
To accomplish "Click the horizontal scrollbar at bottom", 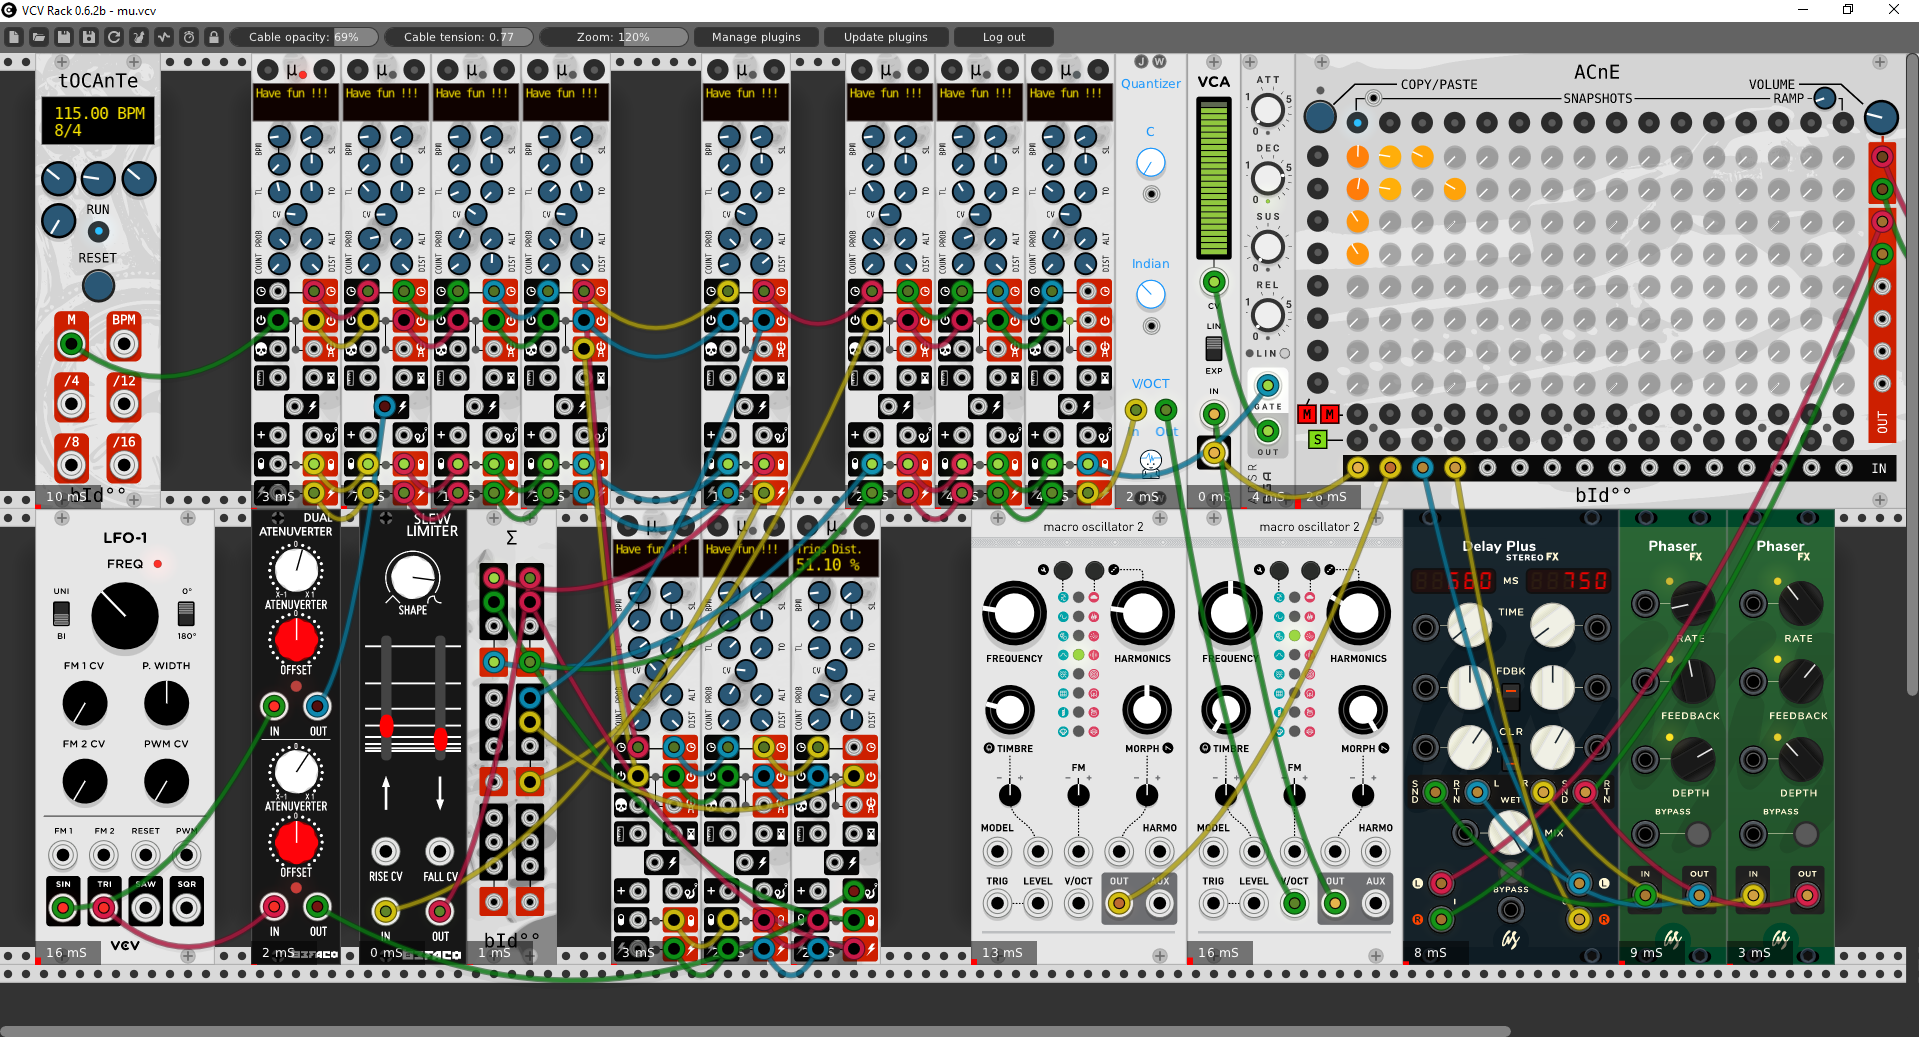I will coord(755,1031).
